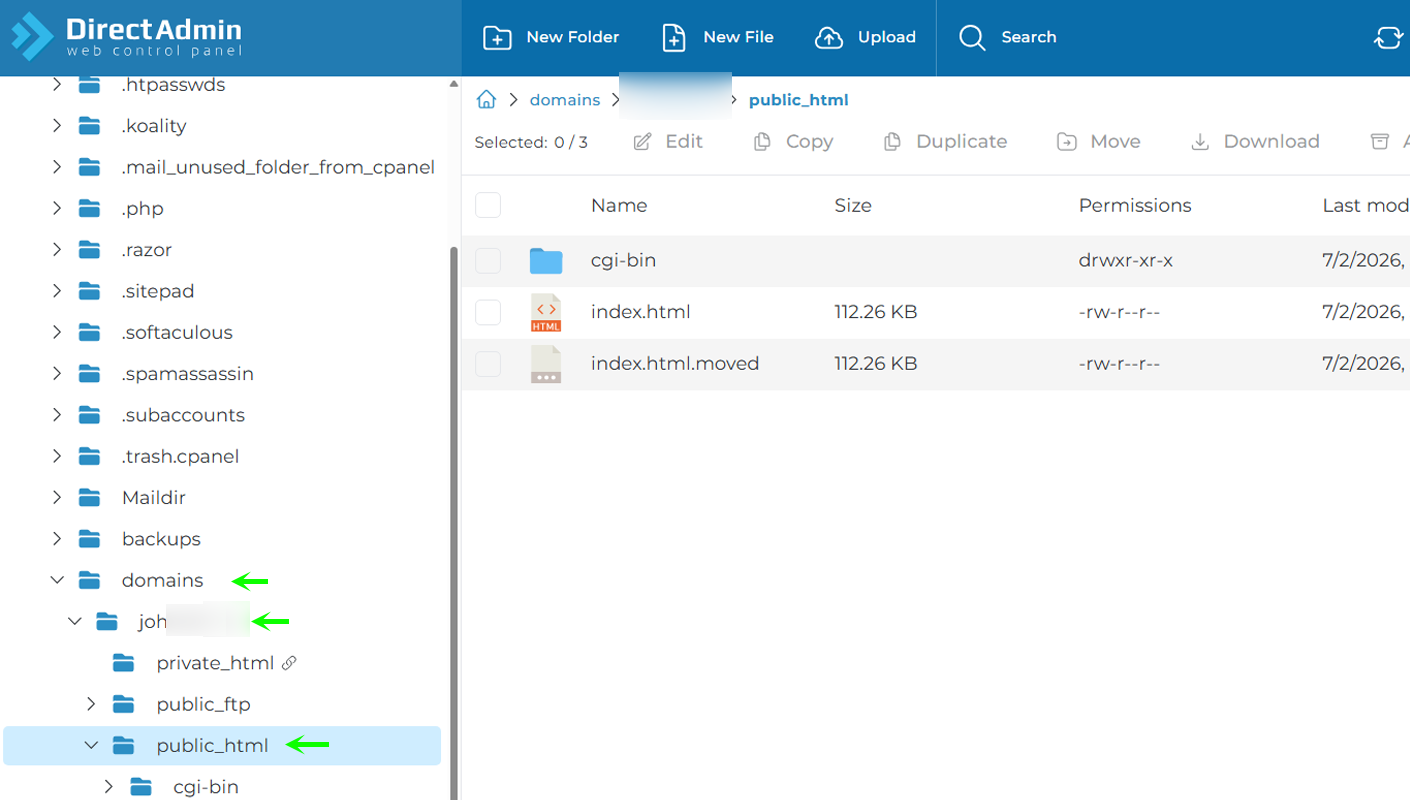This screenshot has height=800, width=1410.
Task: Open the cgi-bin folder name in list
Action: pyautogui.click(x=623, y=260)
